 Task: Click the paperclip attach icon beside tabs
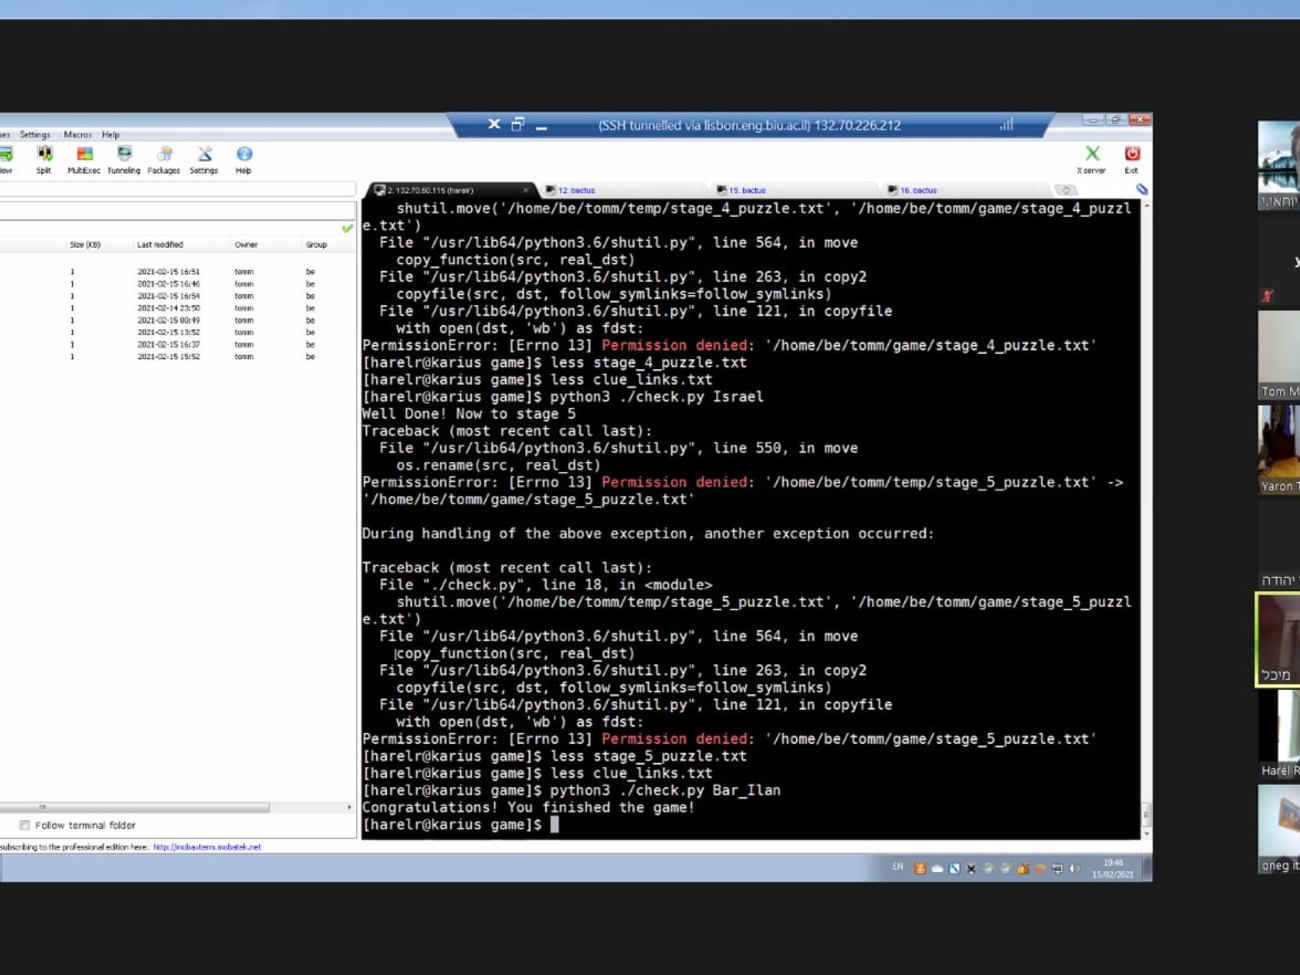1141,189
